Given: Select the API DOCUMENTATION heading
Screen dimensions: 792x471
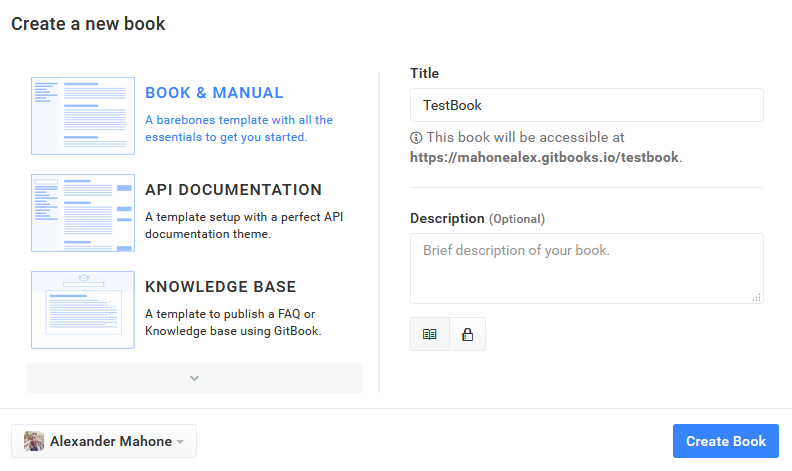Looking at the screenshot, I should (233, 190).
